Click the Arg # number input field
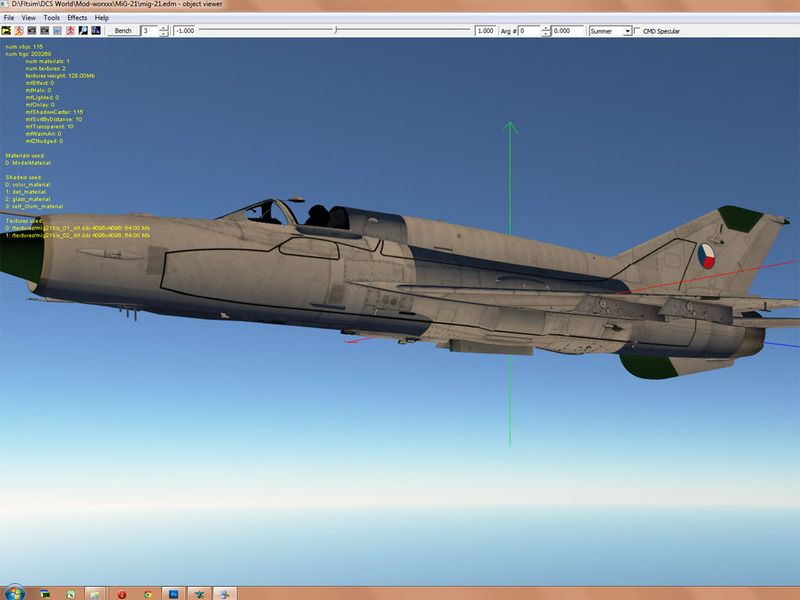The image size is (800, 600). [x=528, y=31]
